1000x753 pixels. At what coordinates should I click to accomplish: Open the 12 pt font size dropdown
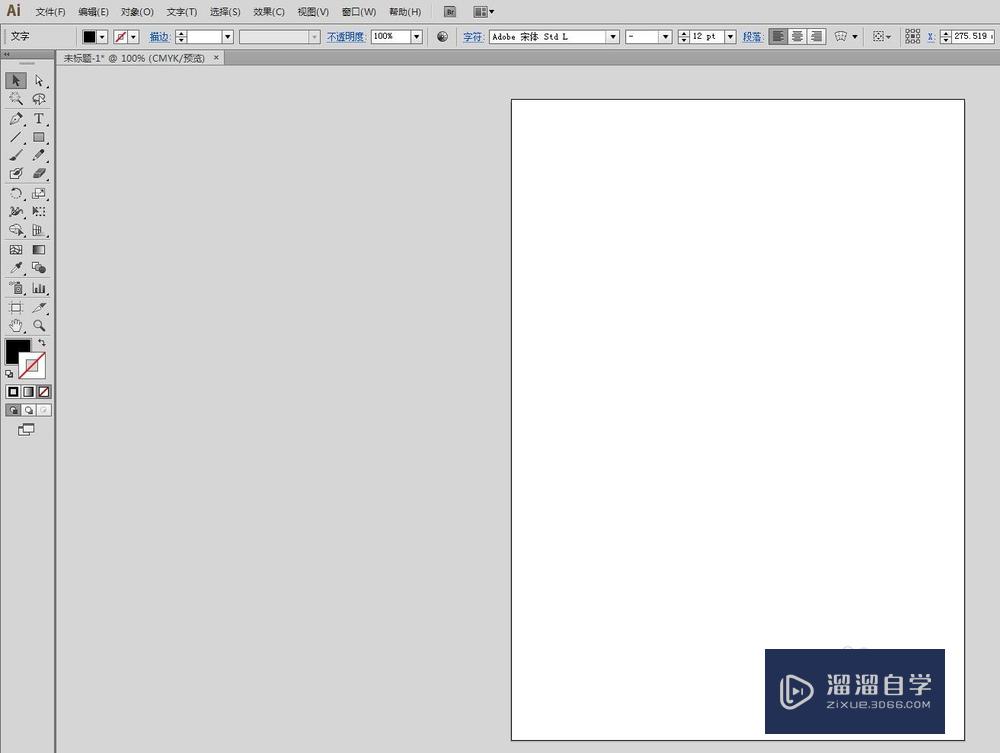pyautogui.click(x=730, y=37)
